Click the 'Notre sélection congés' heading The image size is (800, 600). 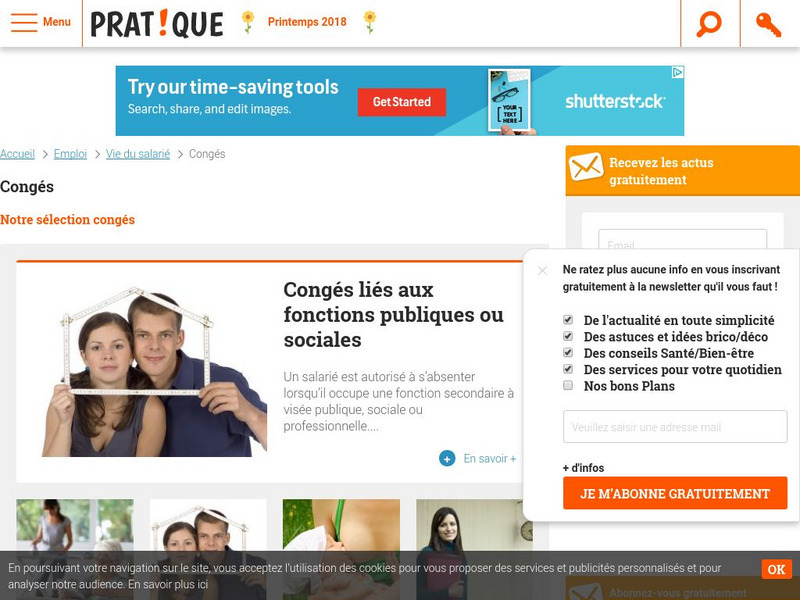click(67, 219)
